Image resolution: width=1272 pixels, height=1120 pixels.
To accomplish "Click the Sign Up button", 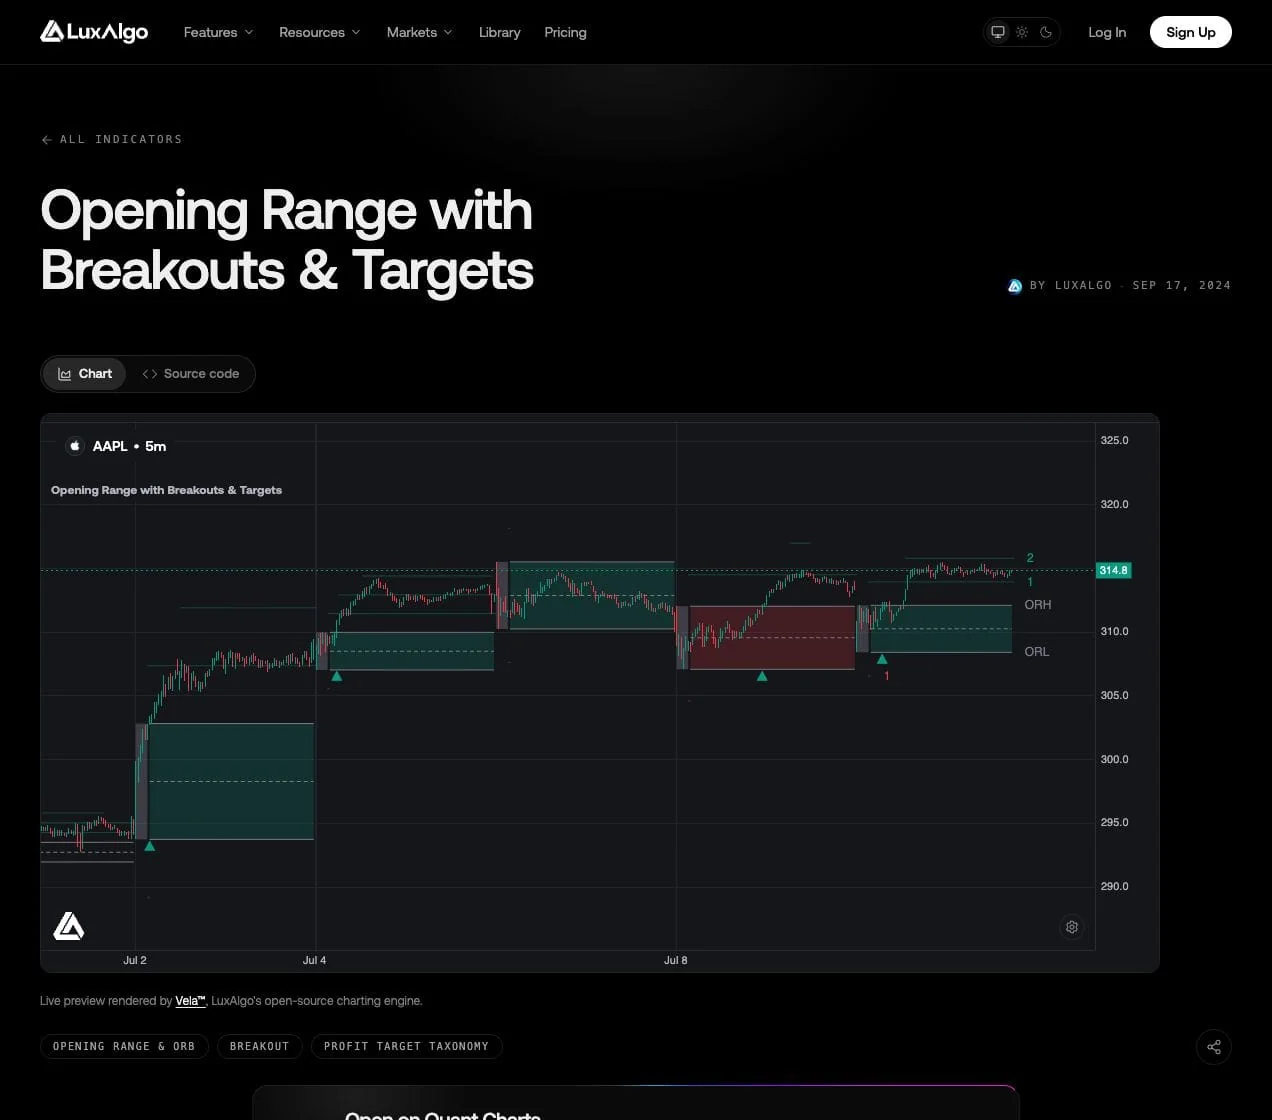I will pos(1191,32).
